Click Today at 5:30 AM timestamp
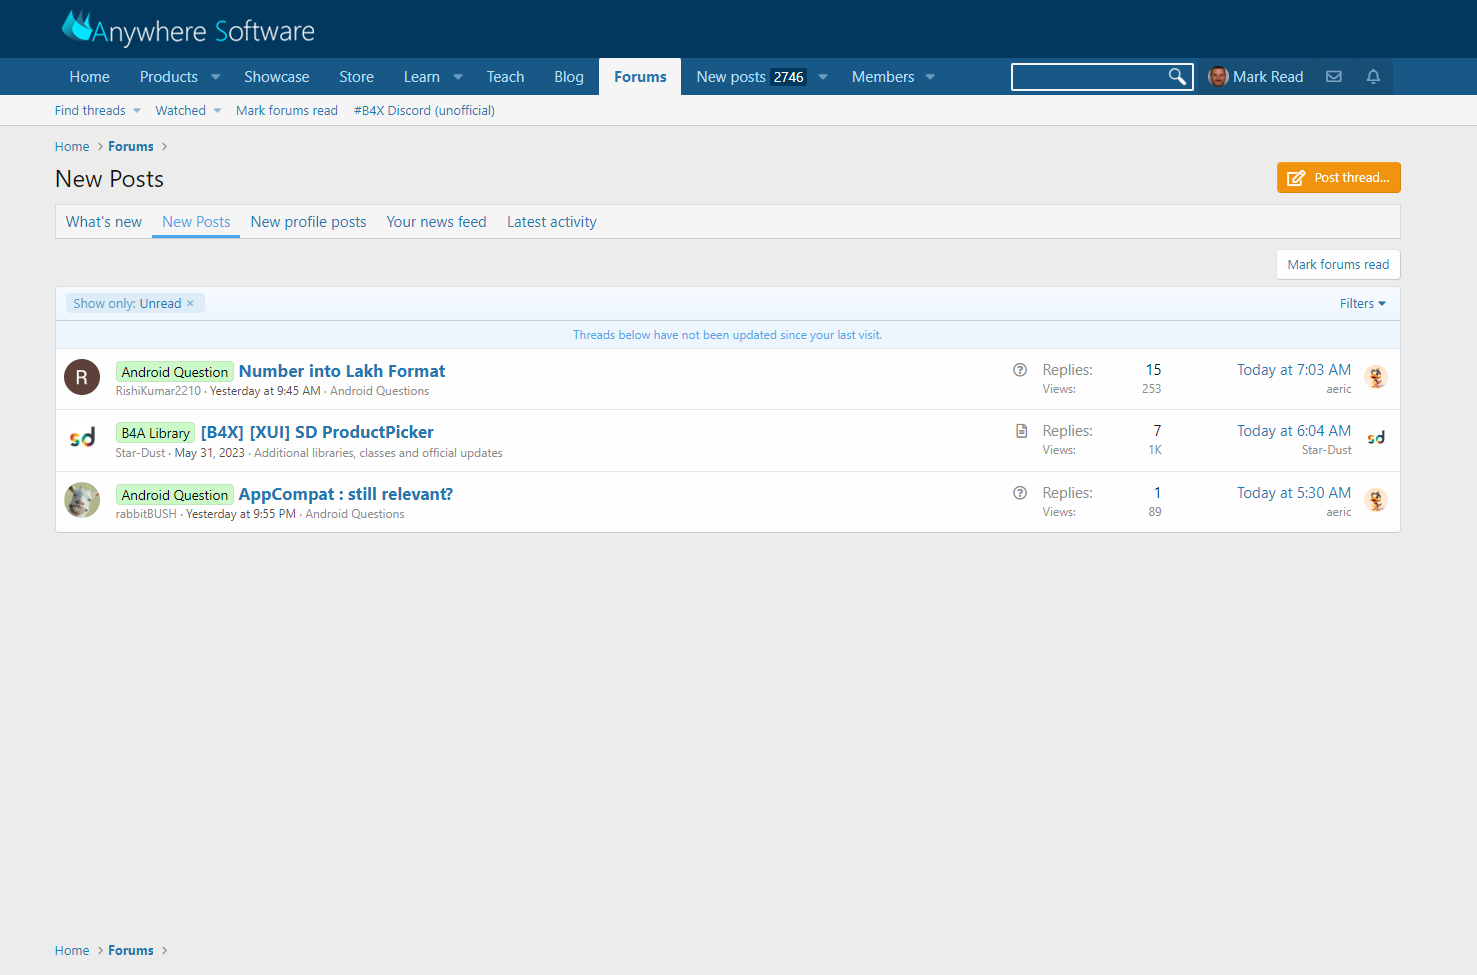The width and height of the screenshot is (1477, 975). click(x=1294, y=493)
